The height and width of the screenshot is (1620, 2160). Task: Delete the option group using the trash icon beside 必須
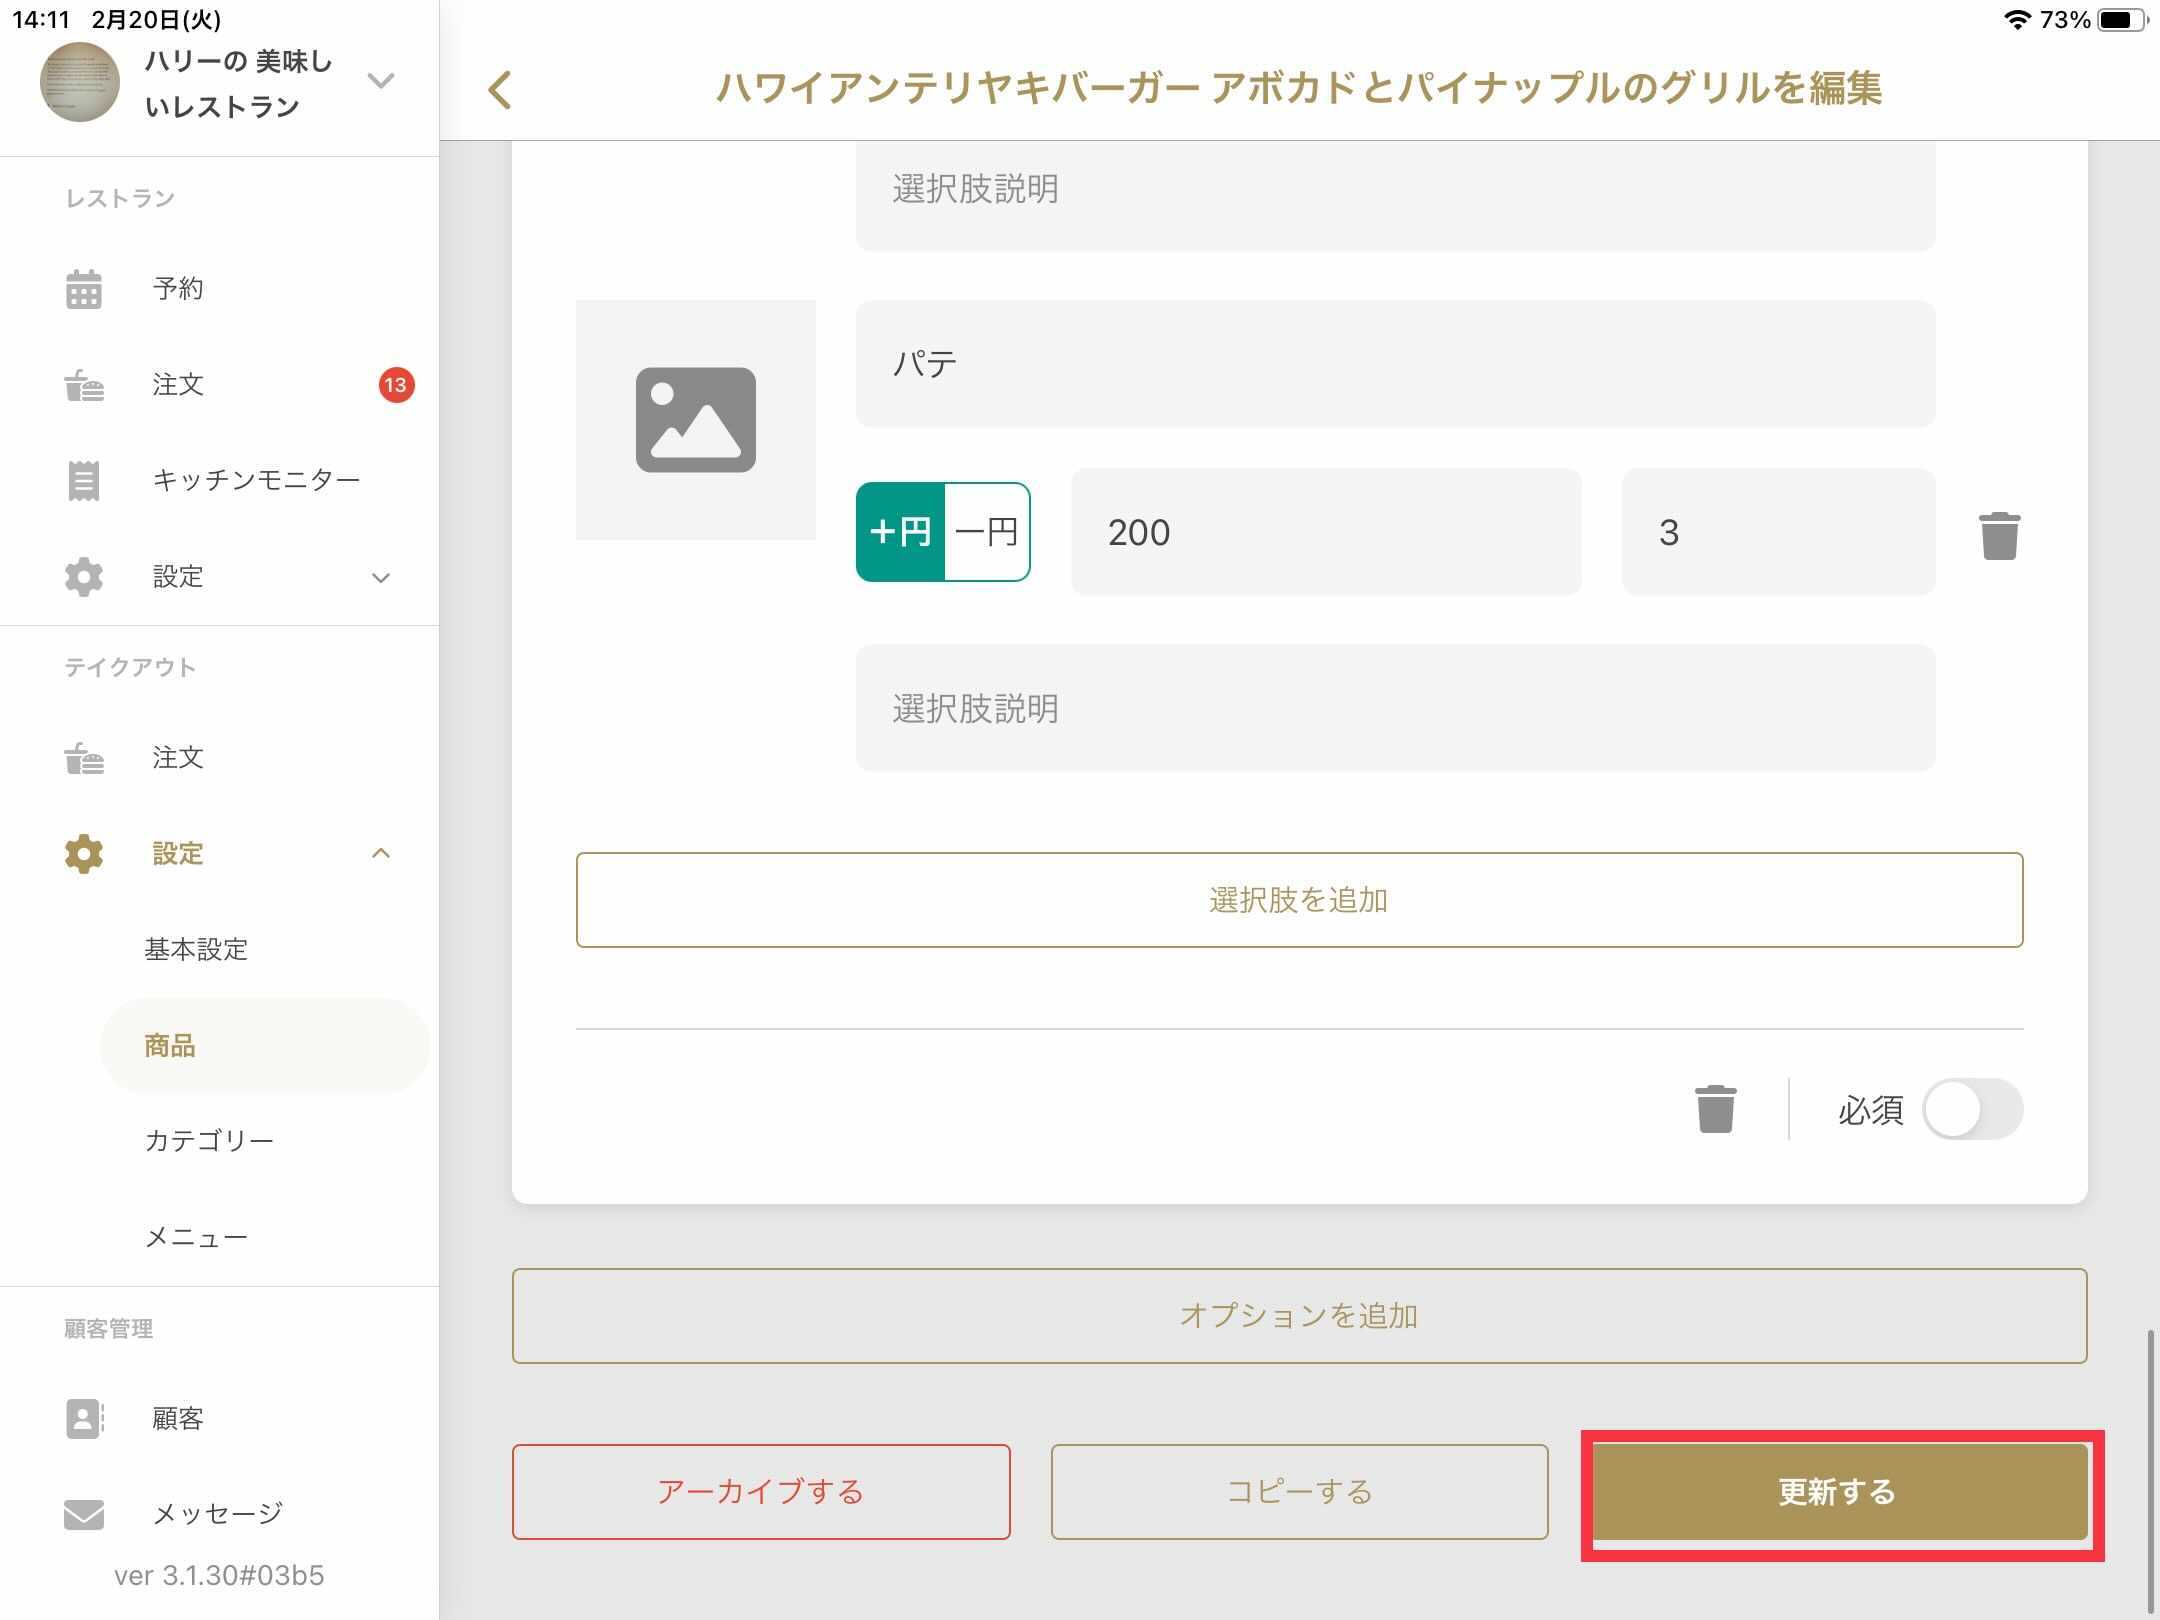[1715, 1109]
